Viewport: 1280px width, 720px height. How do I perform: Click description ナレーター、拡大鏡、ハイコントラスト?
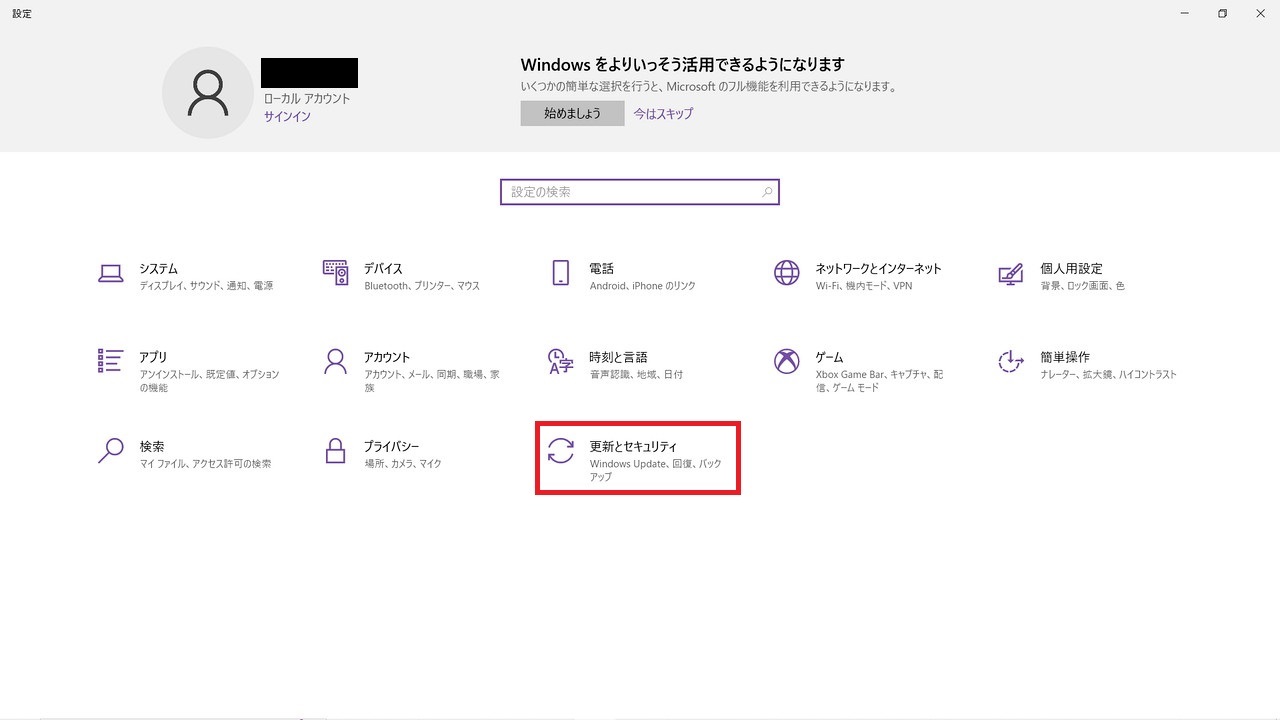click(x=1108, y=375)
